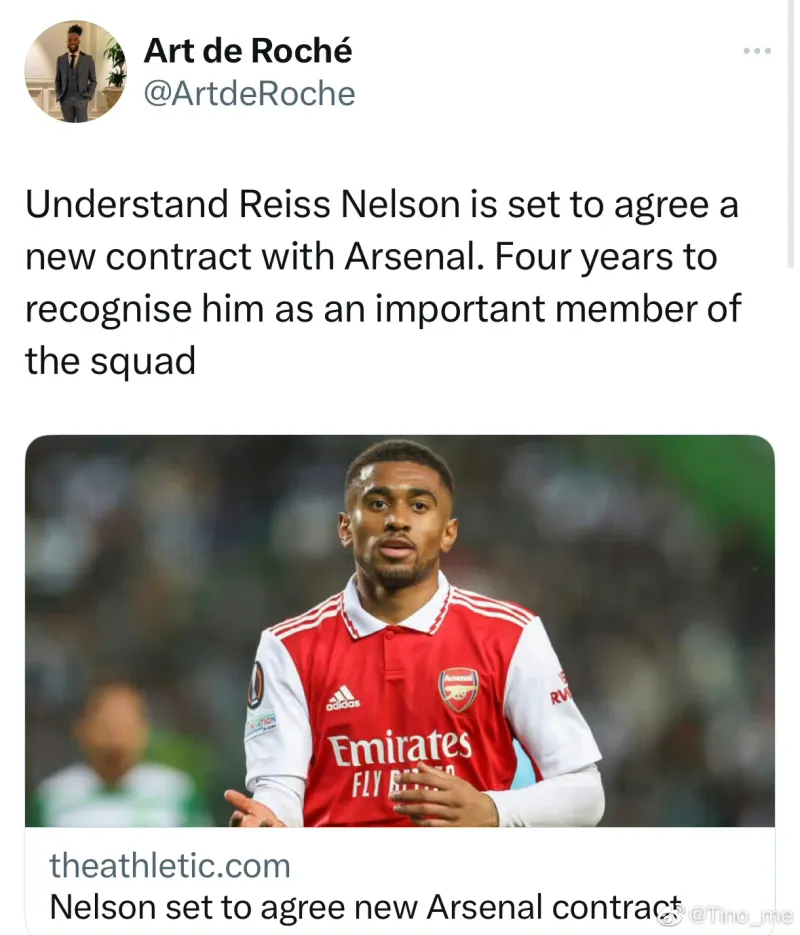Open the Reiss Nelson article preview image
Viewport: 800px width, 935px height.
pos(400,631)
